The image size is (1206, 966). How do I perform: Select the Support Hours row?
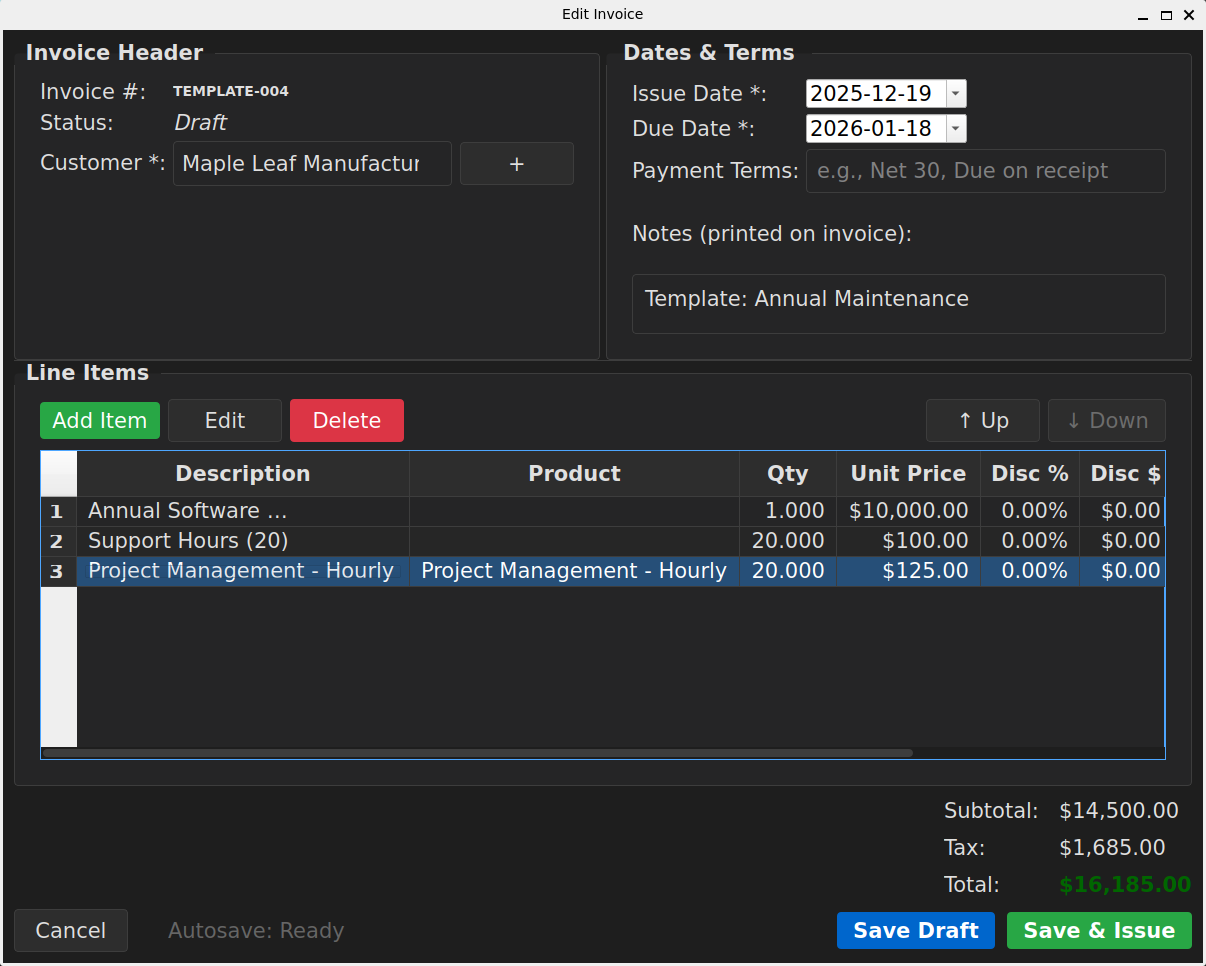(x=243, y=540)
